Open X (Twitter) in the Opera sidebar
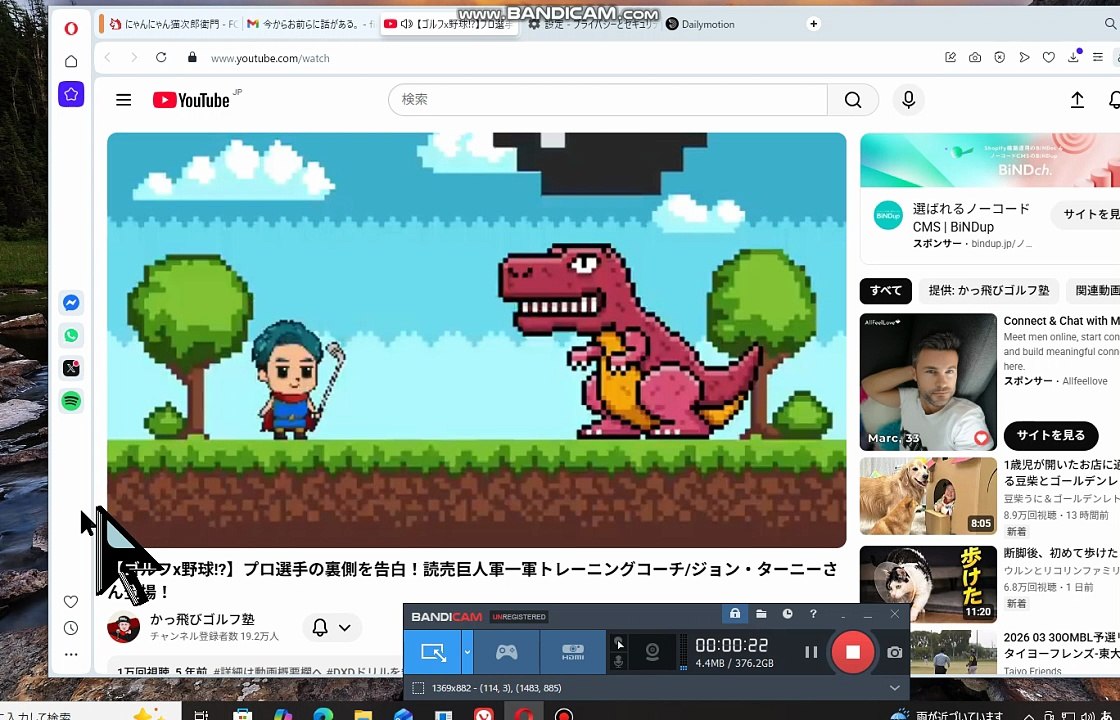The width and height of the screenshot is (1120, 720). 71,368
